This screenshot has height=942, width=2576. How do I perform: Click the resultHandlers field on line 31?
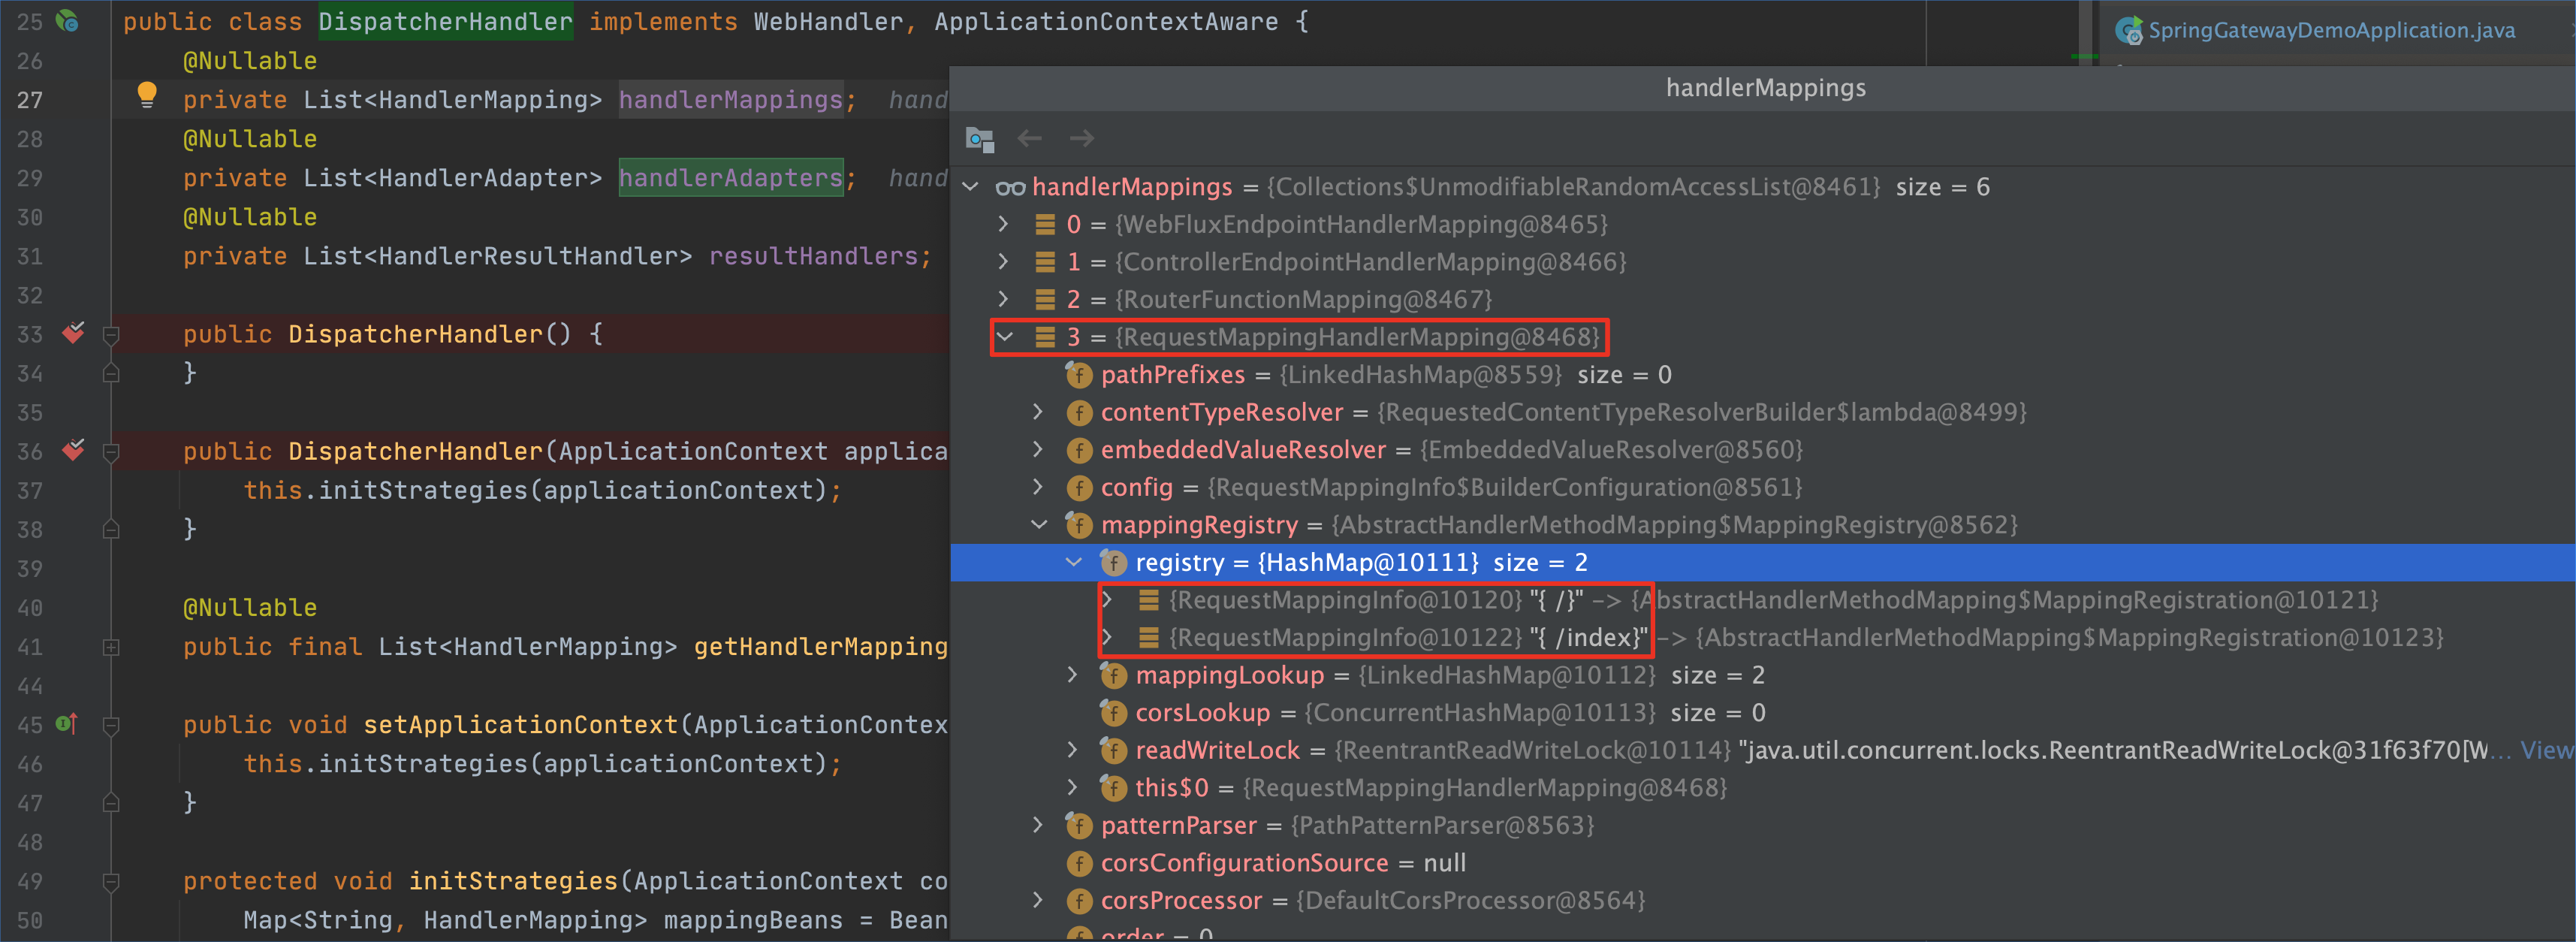[x=813, y=256]
